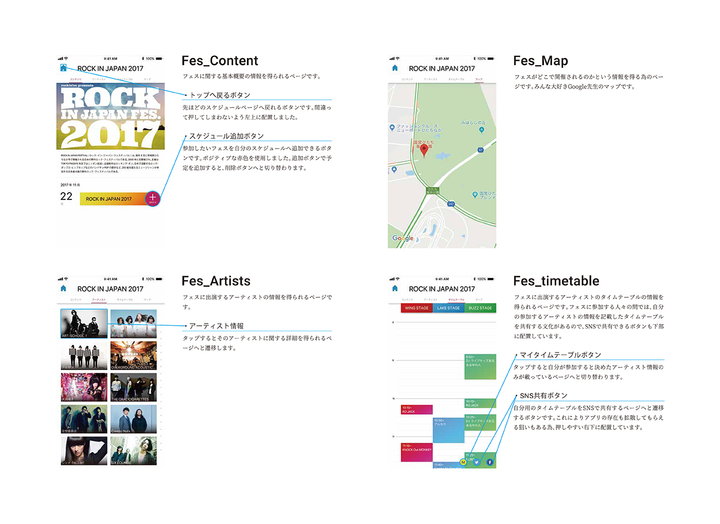Open the artist photo of four women in white
This screenshot has width=720, height=524.
point(133,323)
